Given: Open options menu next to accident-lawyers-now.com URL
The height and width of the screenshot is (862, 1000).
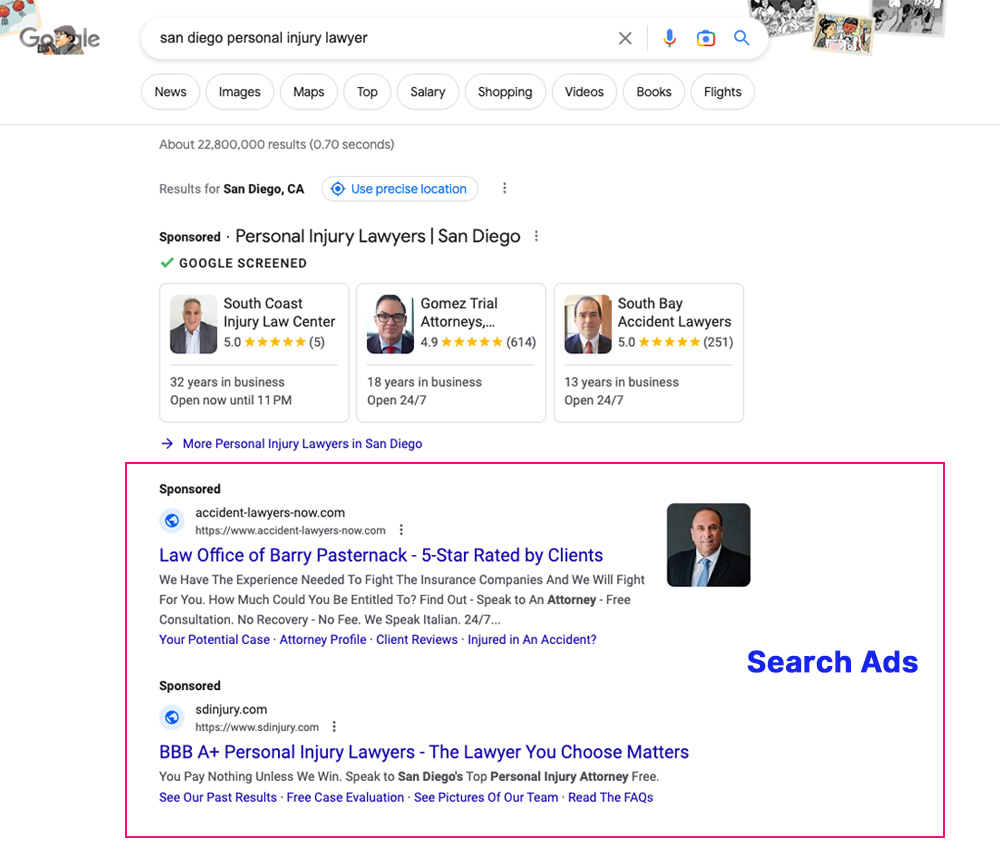Looking at the screenshot, I should coord(402,530).
